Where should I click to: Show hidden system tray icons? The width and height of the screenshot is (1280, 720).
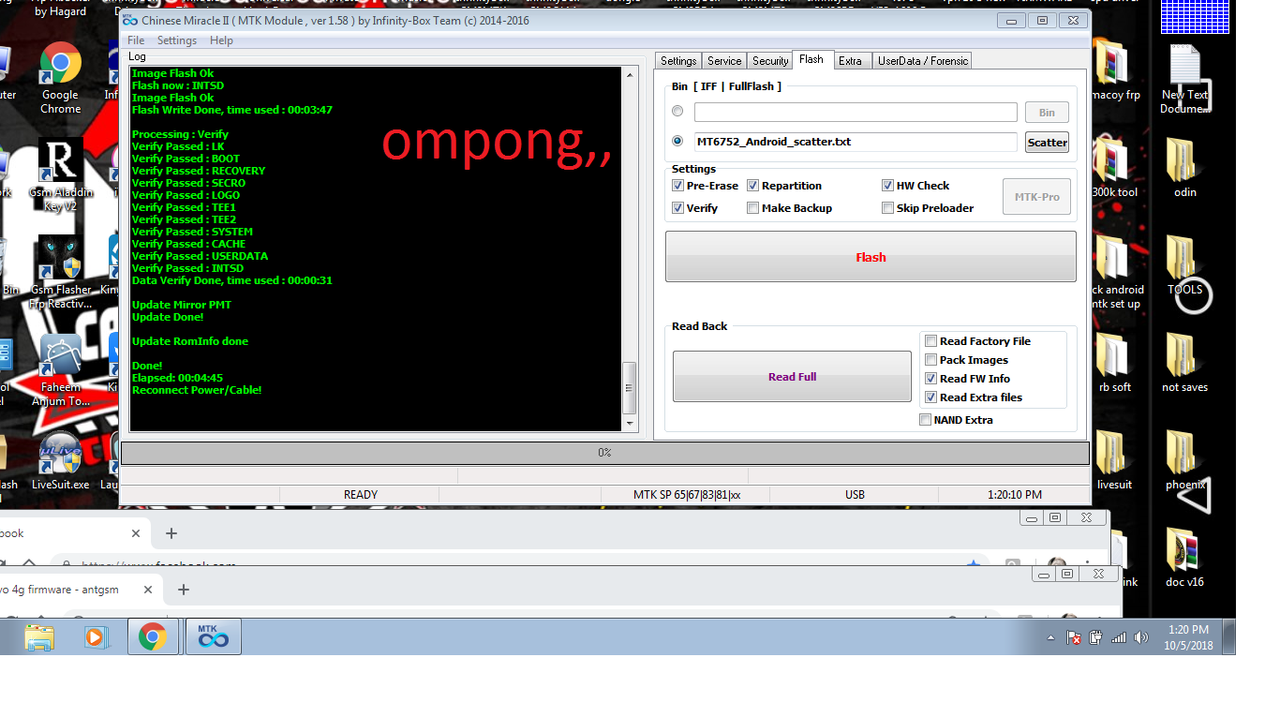(x=1050, y=638)
